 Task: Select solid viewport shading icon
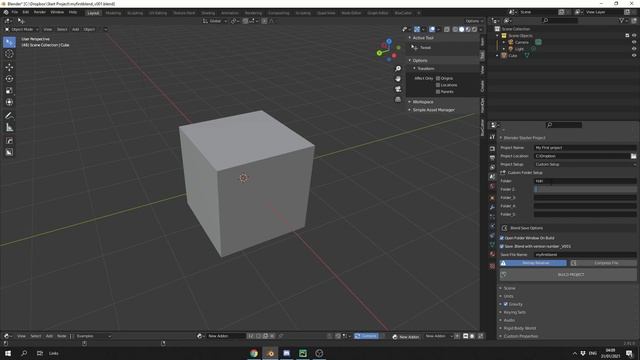click(461, 29)
